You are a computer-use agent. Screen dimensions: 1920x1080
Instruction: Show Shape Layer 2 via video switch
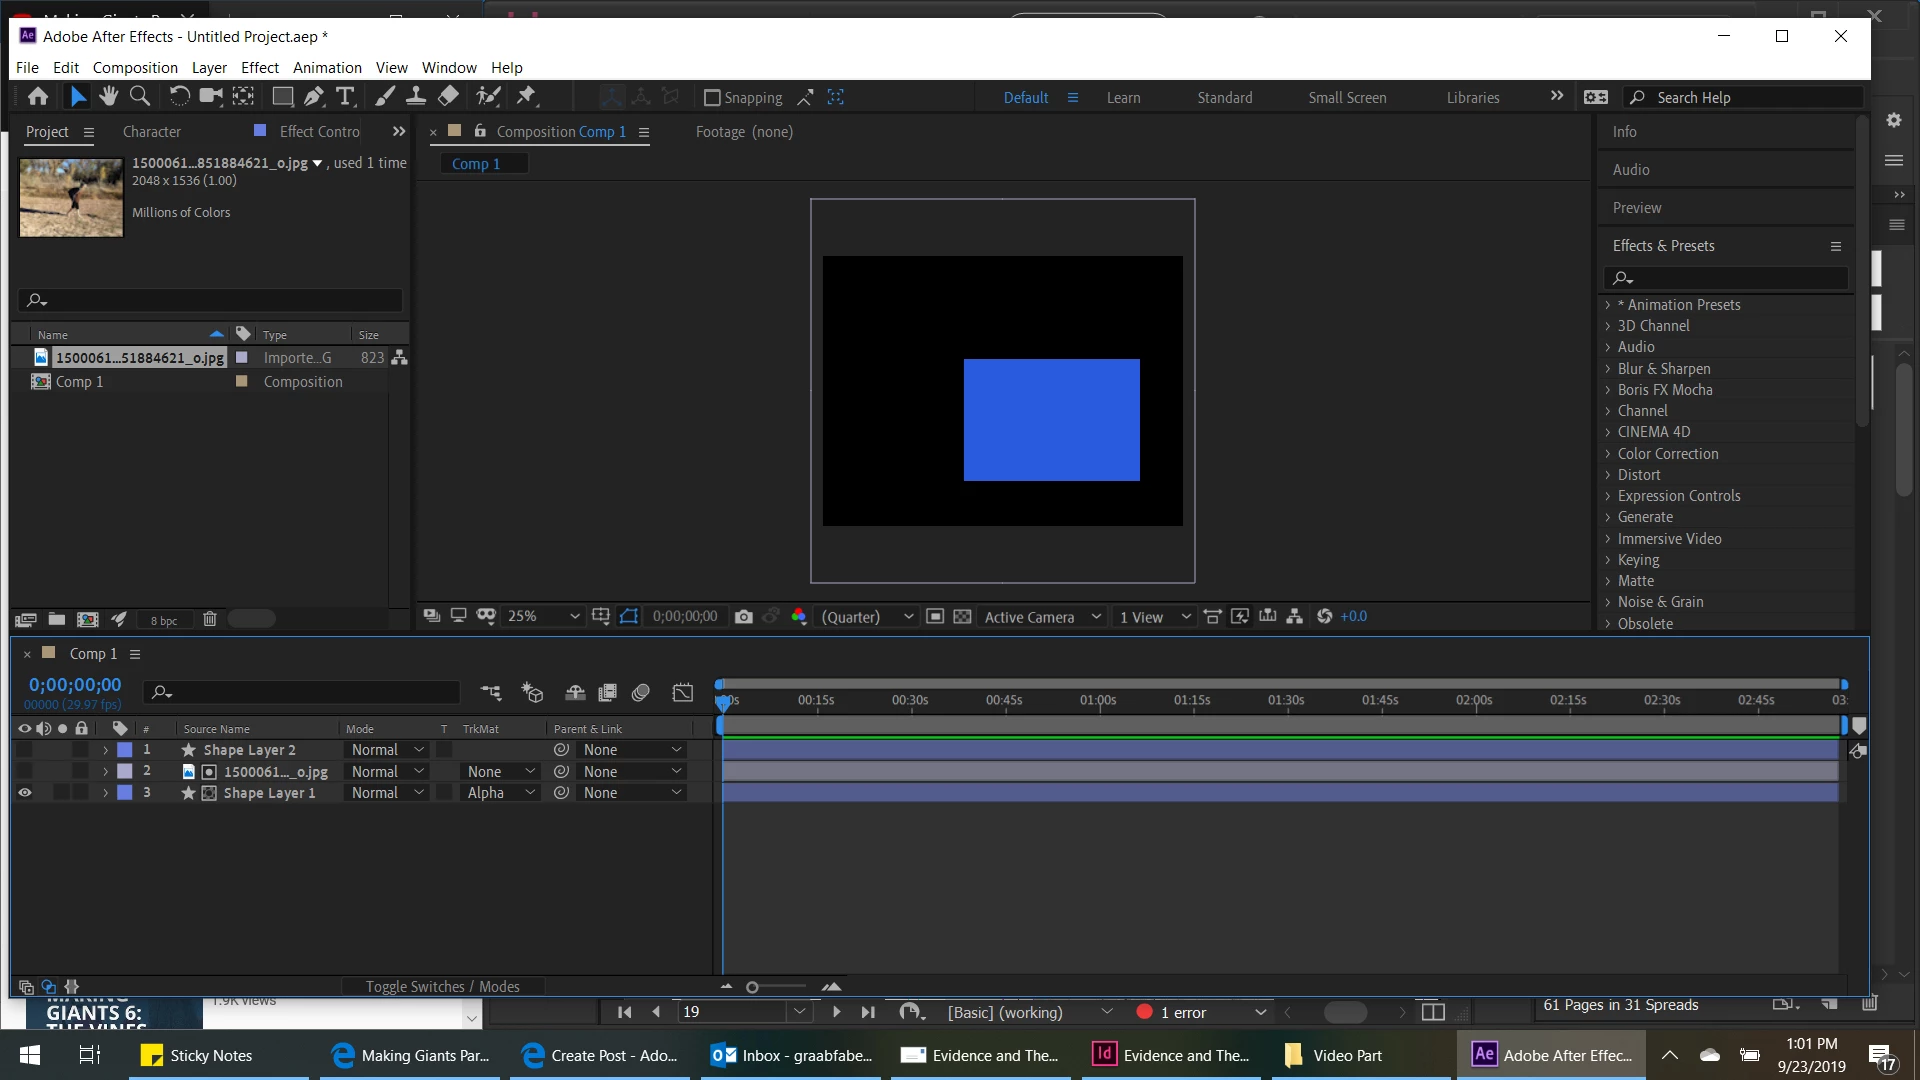pyautogui.click(x=25, y=750)
